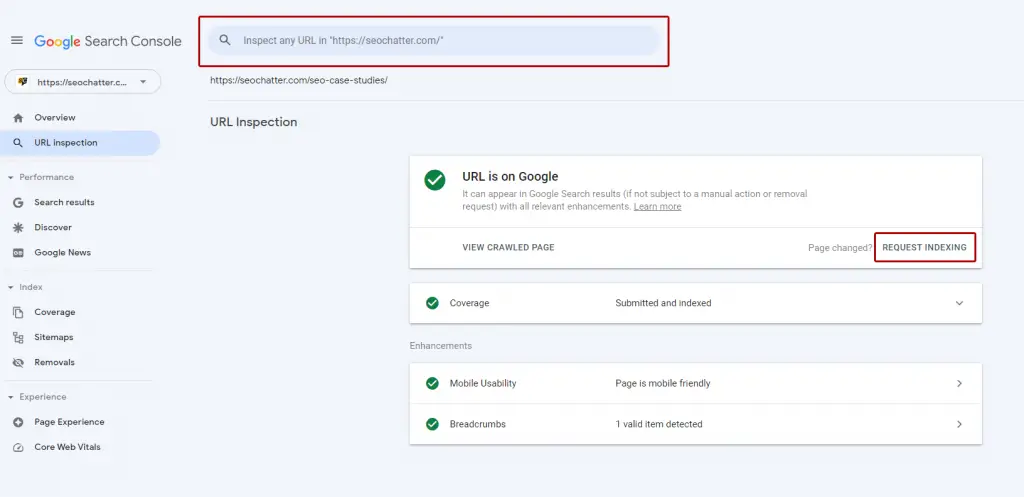
Task: Click 'Submitted and indexed' status
Action: (663, 303)
